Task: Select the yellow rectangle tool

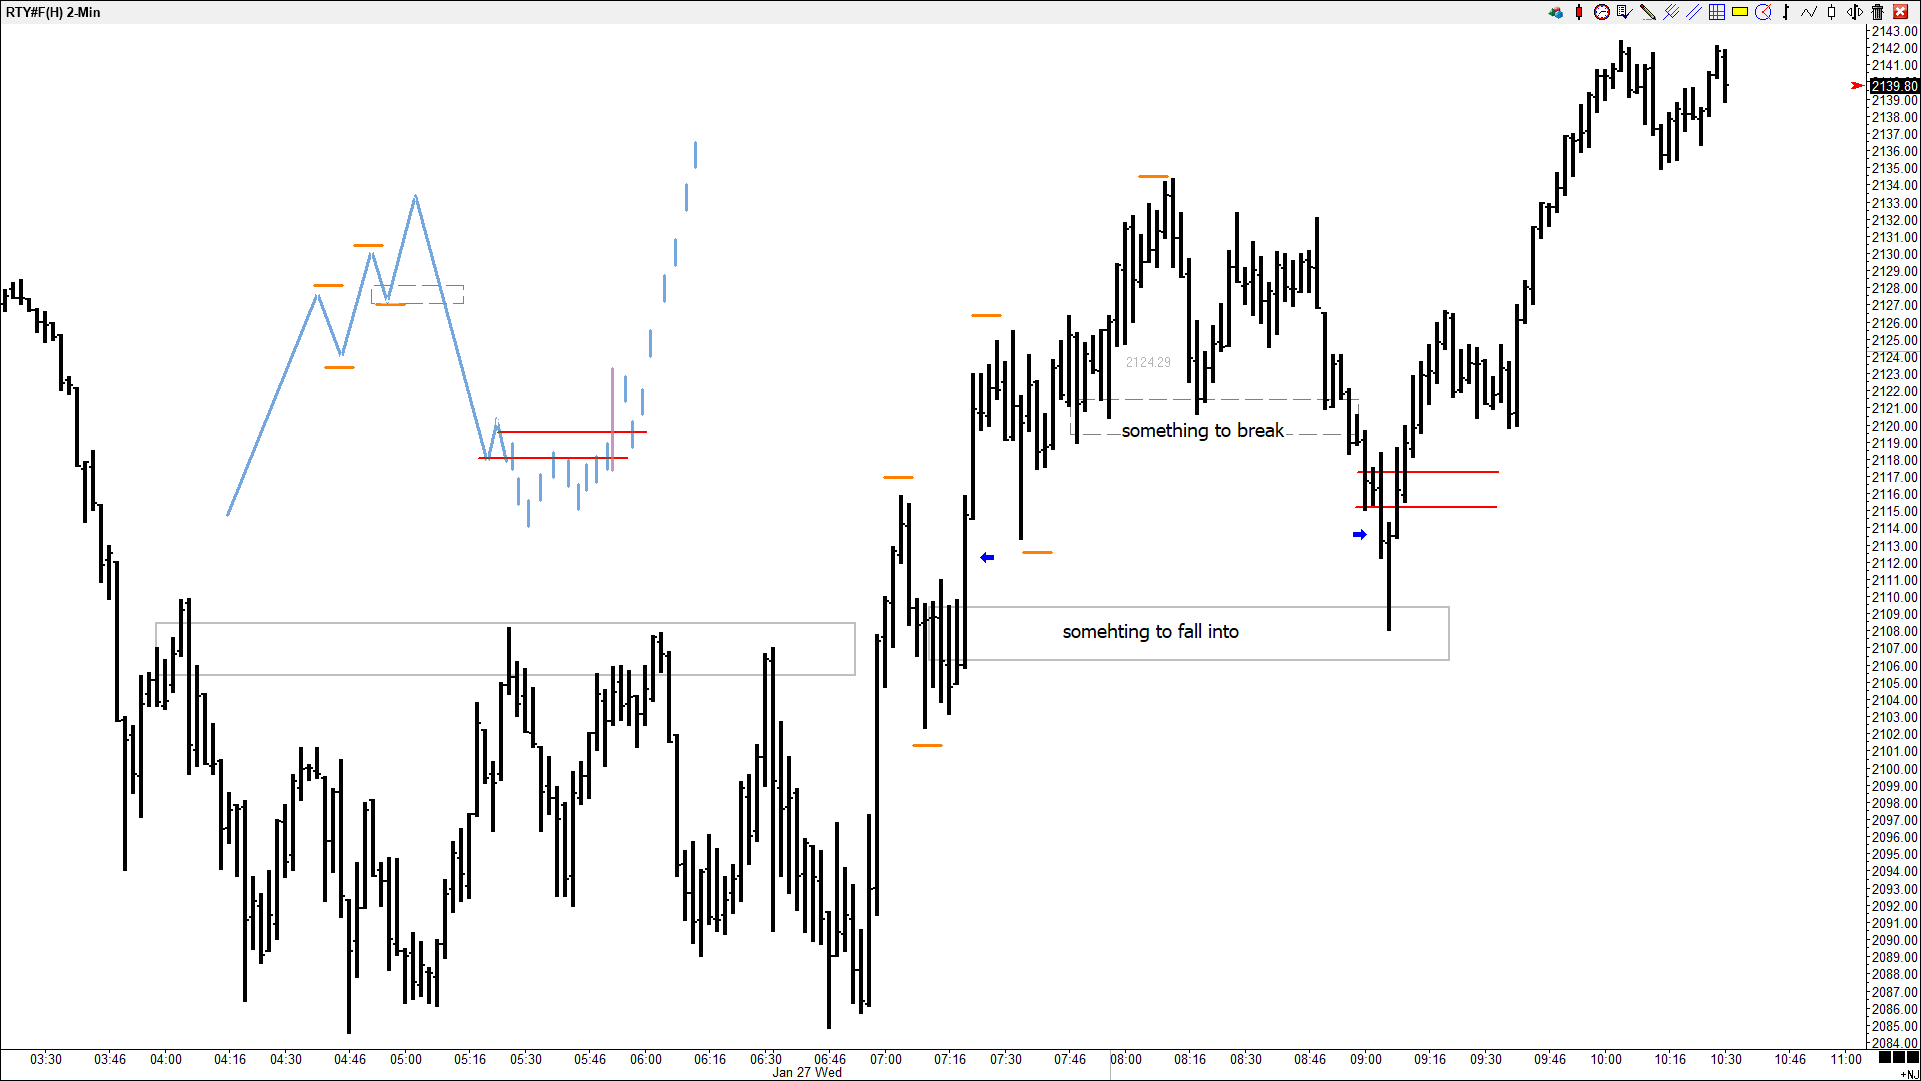Action: (1740, 12)
